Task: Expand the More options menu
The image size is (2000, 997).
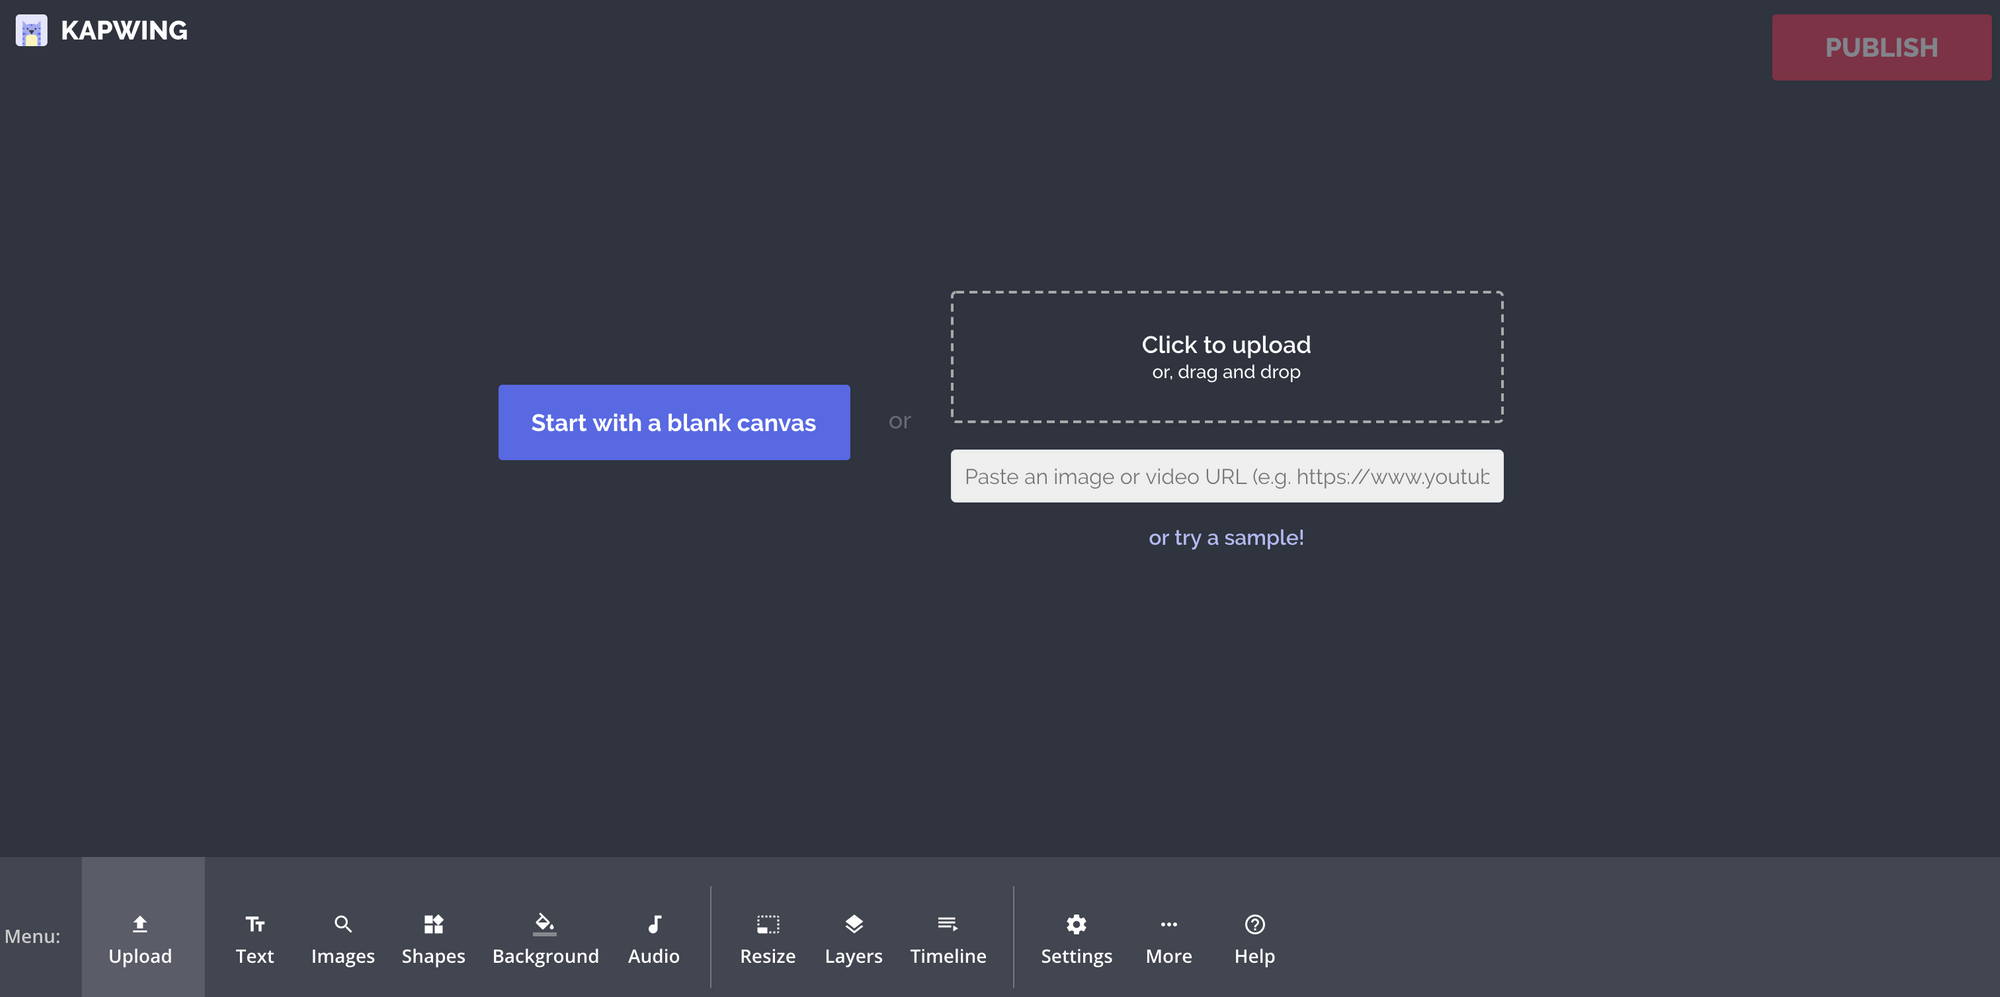Action: pyautogui.click(x=1168, y=938)
